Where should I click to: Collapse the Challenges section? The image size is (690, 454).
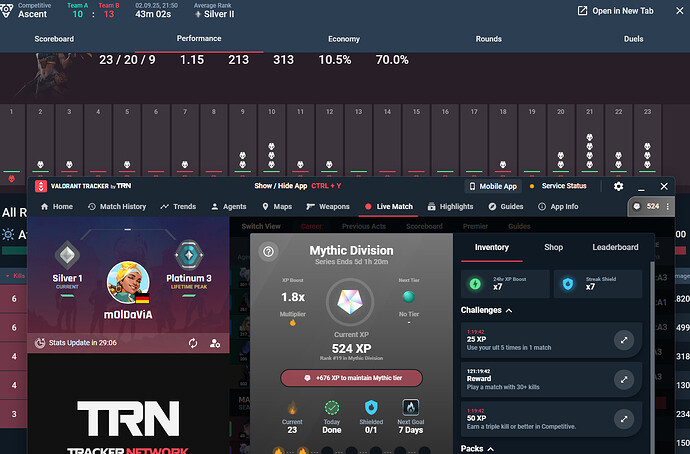pos(509,310)
